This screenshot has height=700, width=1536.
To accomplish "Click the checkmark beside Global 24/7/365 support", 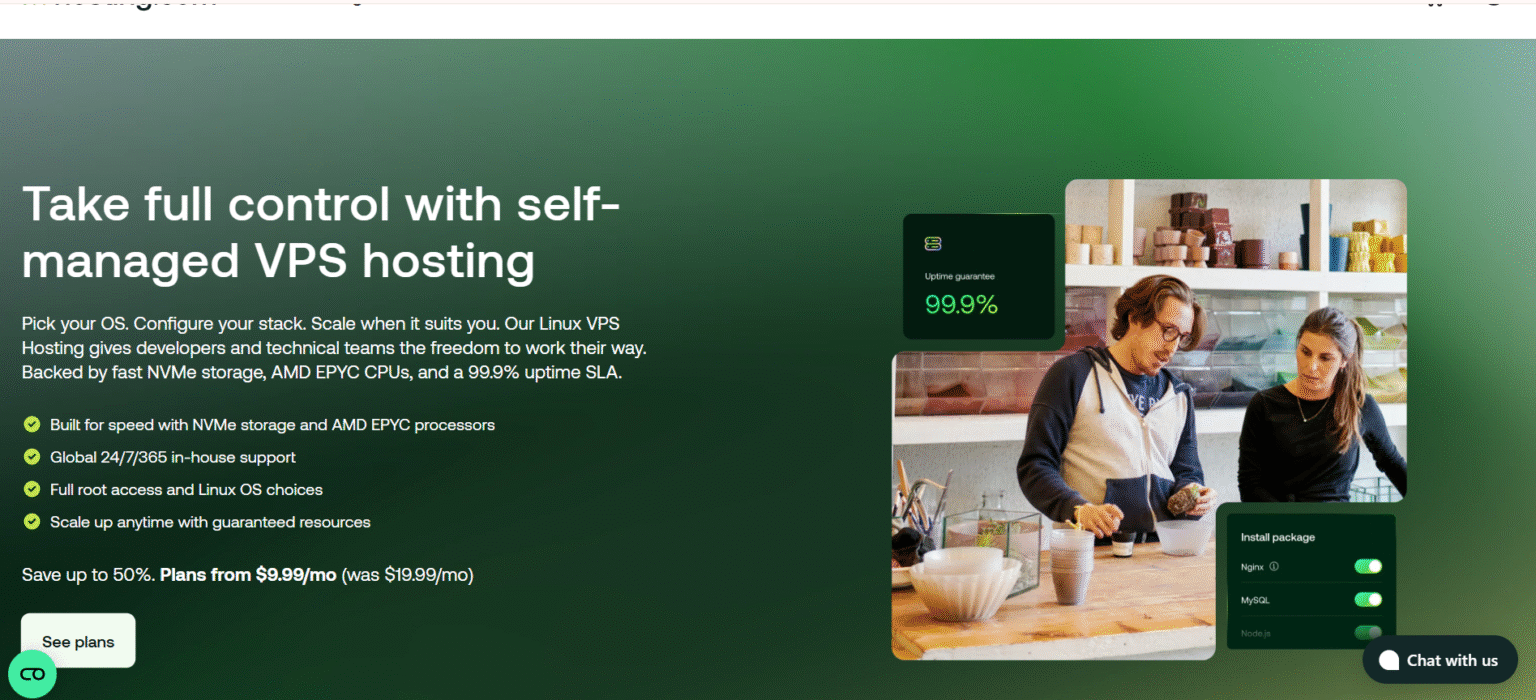I will [32, 457].
